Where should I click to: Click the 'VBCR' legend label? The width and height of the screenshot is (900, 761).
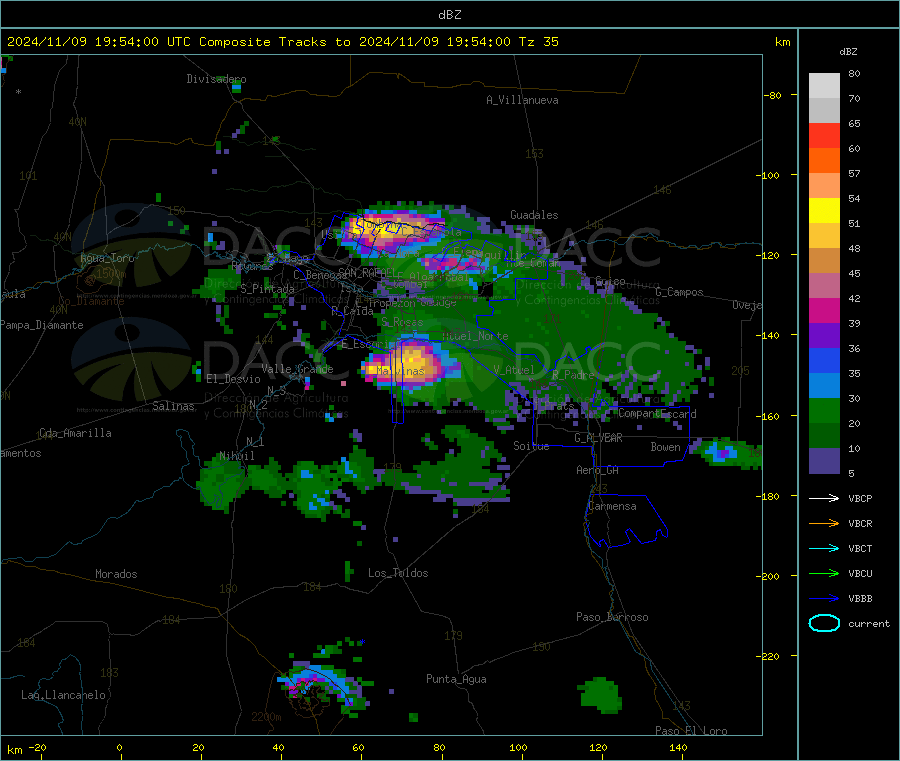(x=860, y=523)
